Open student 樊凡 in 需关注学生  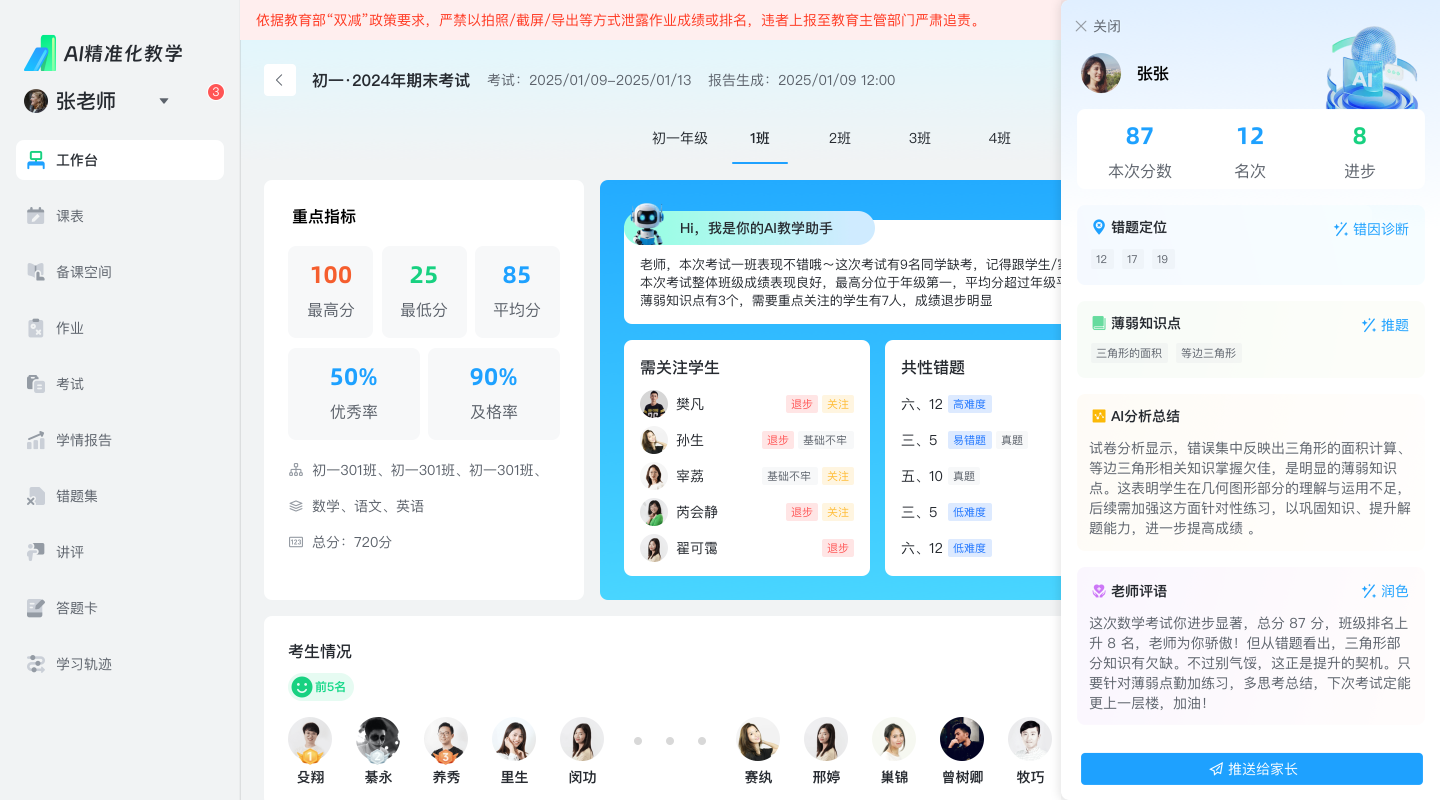pos(746,404)
